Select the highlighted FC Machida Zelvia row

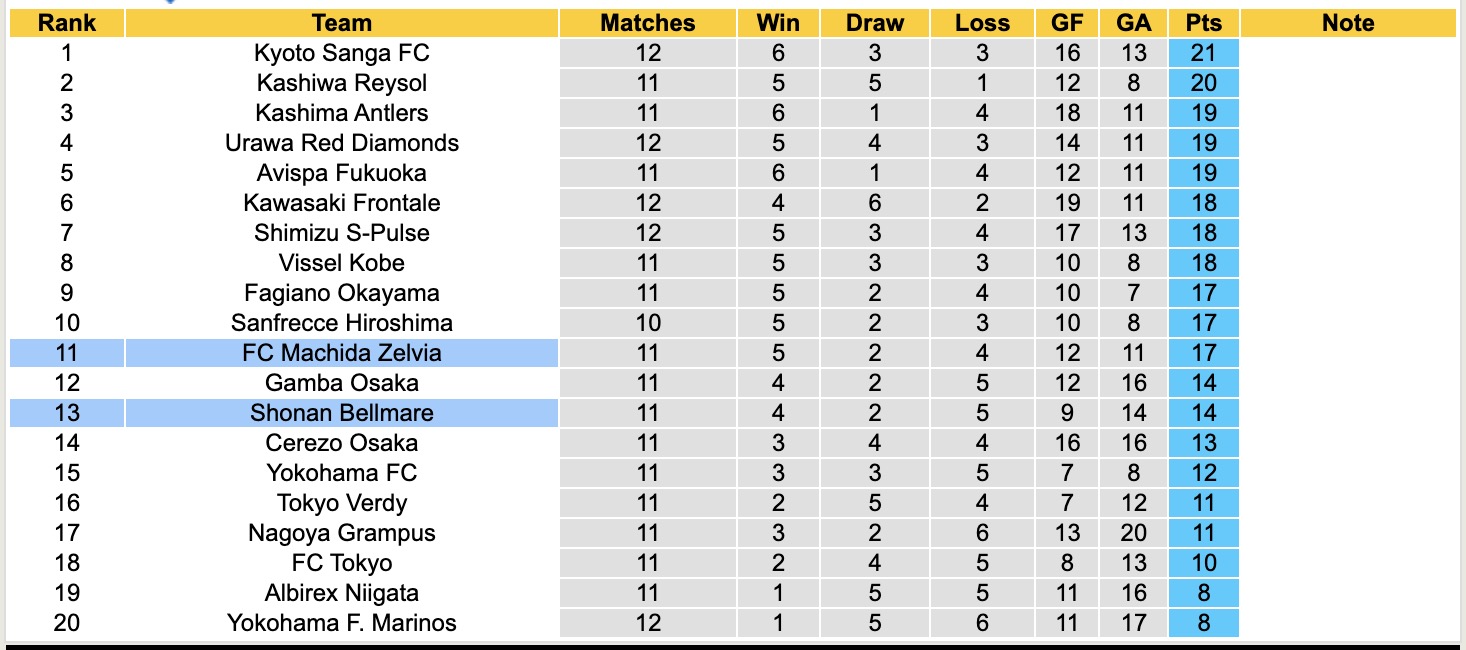tap(341, 353)
